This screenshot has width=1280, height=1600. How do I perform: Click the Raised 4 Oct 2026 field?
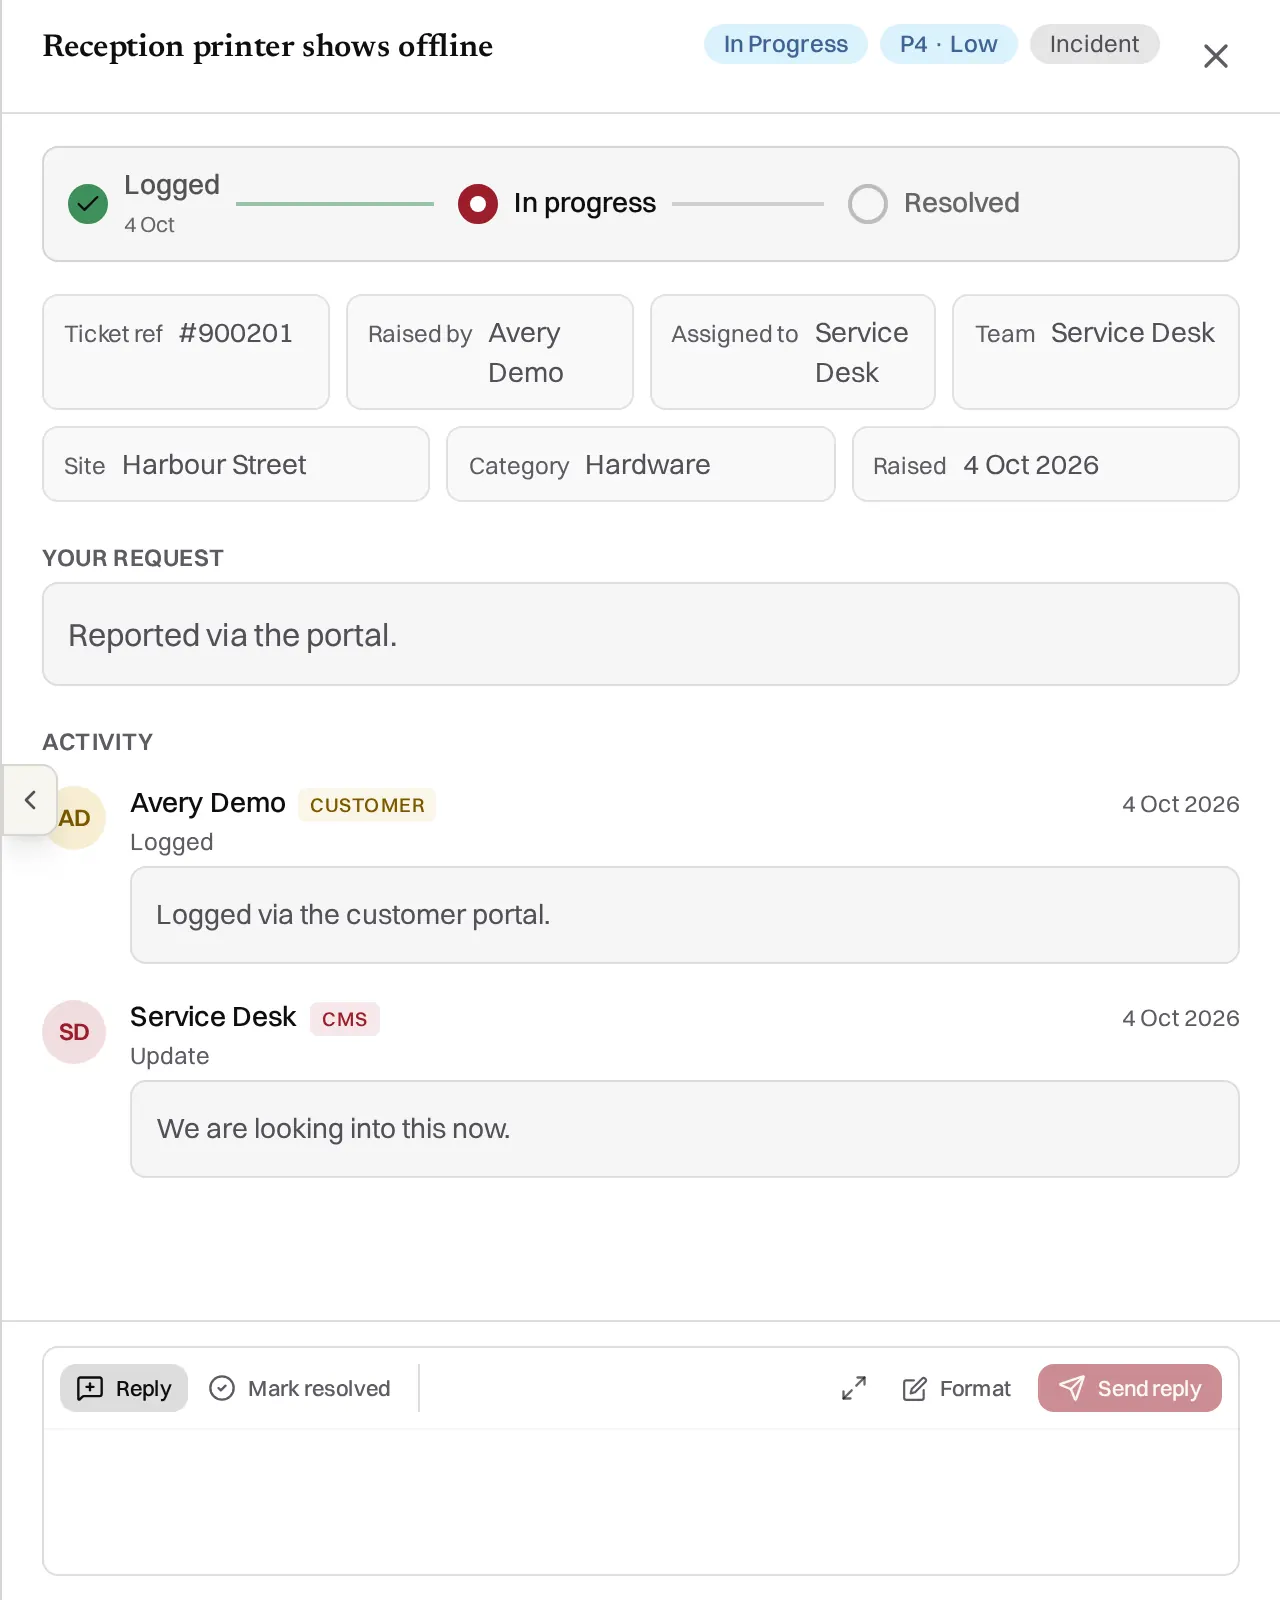coord(1046,465)
